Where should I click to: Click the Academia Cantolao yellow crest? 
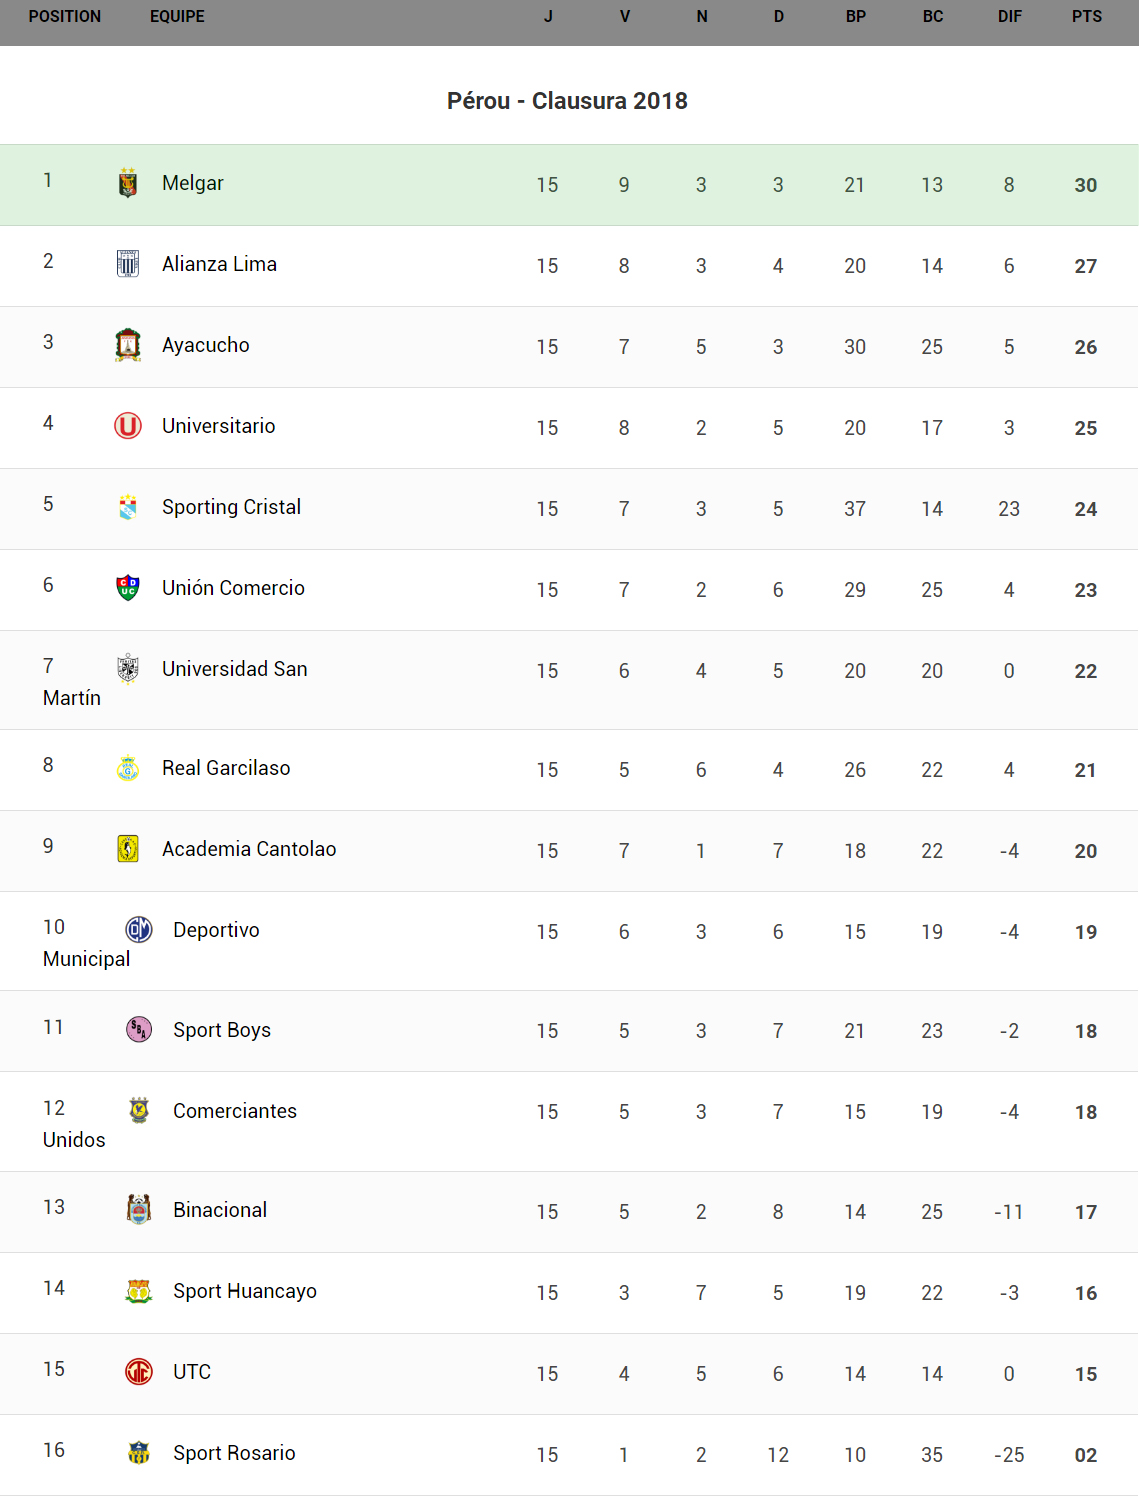[128, 849]
